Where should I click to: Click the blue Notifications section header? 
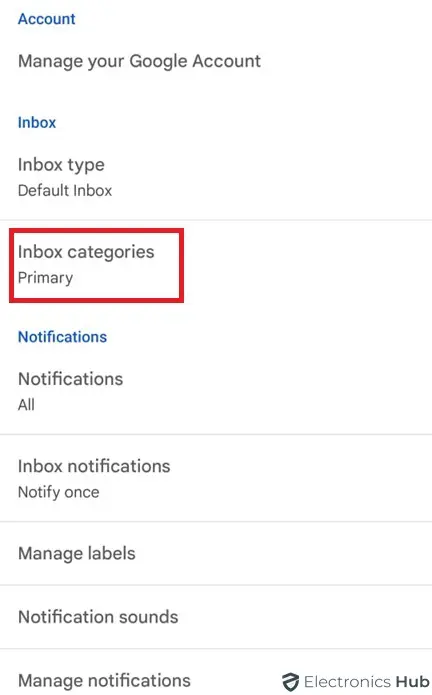(62, 337)
